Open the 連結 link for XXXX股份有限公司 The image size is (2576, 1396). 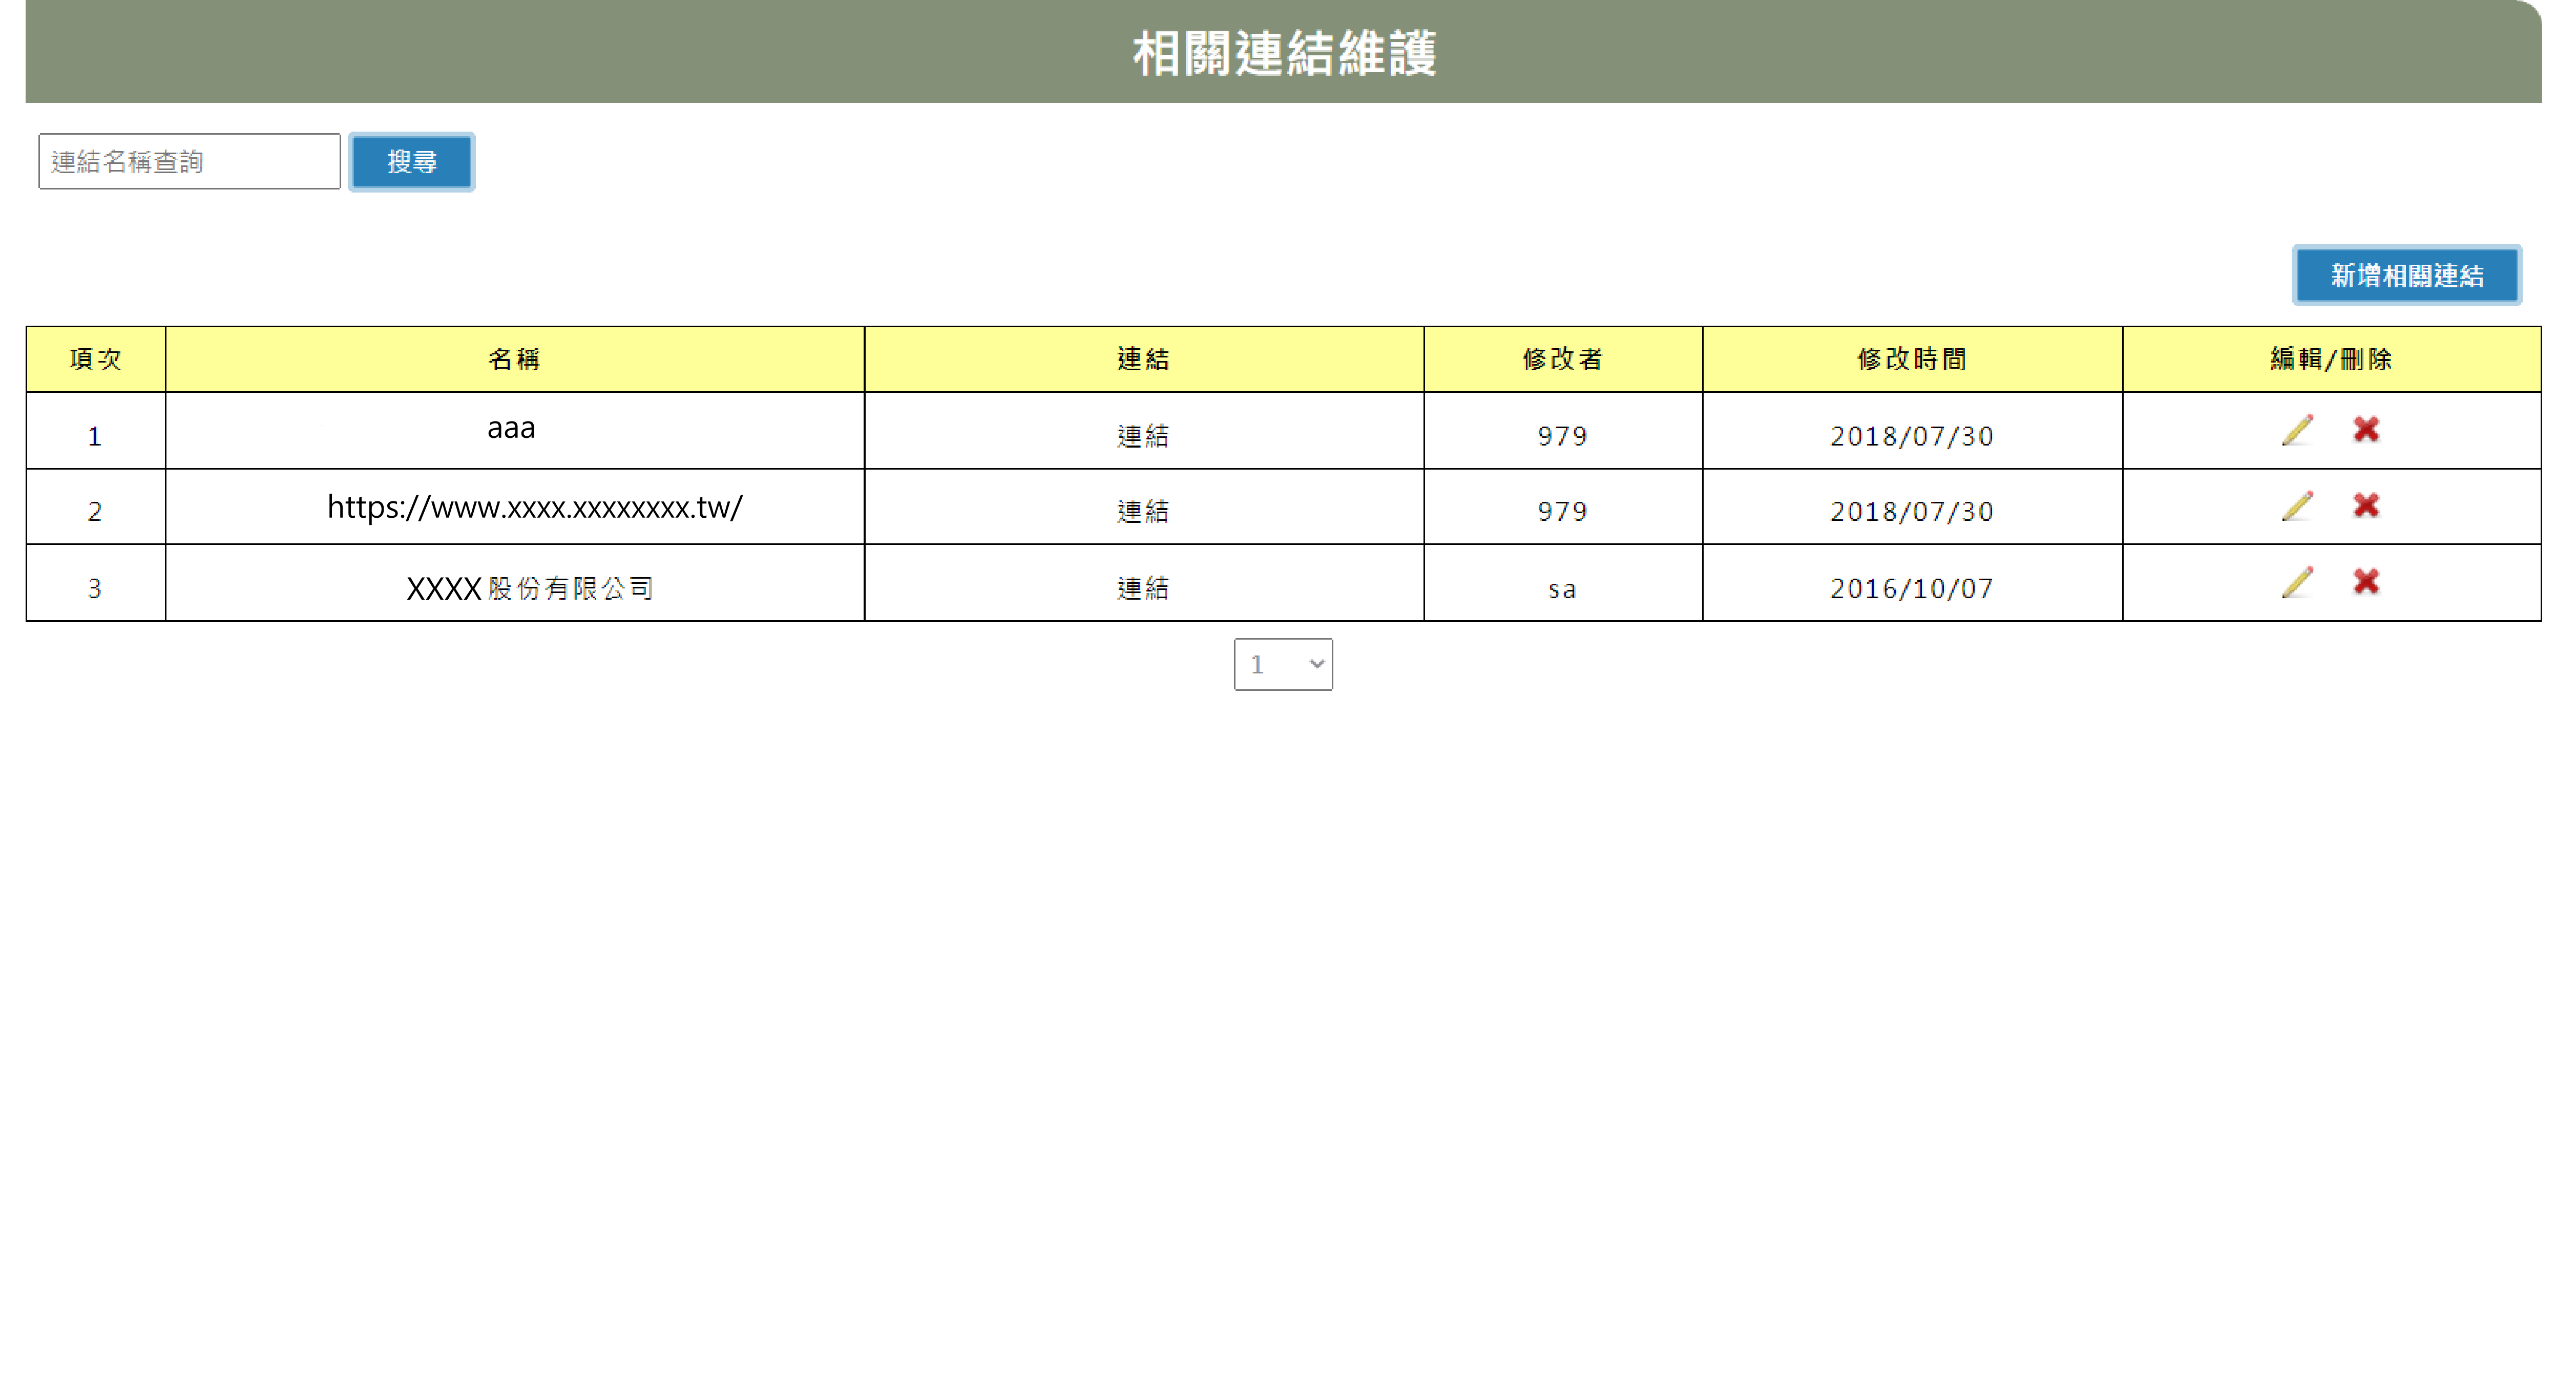tap(1143, 588)
